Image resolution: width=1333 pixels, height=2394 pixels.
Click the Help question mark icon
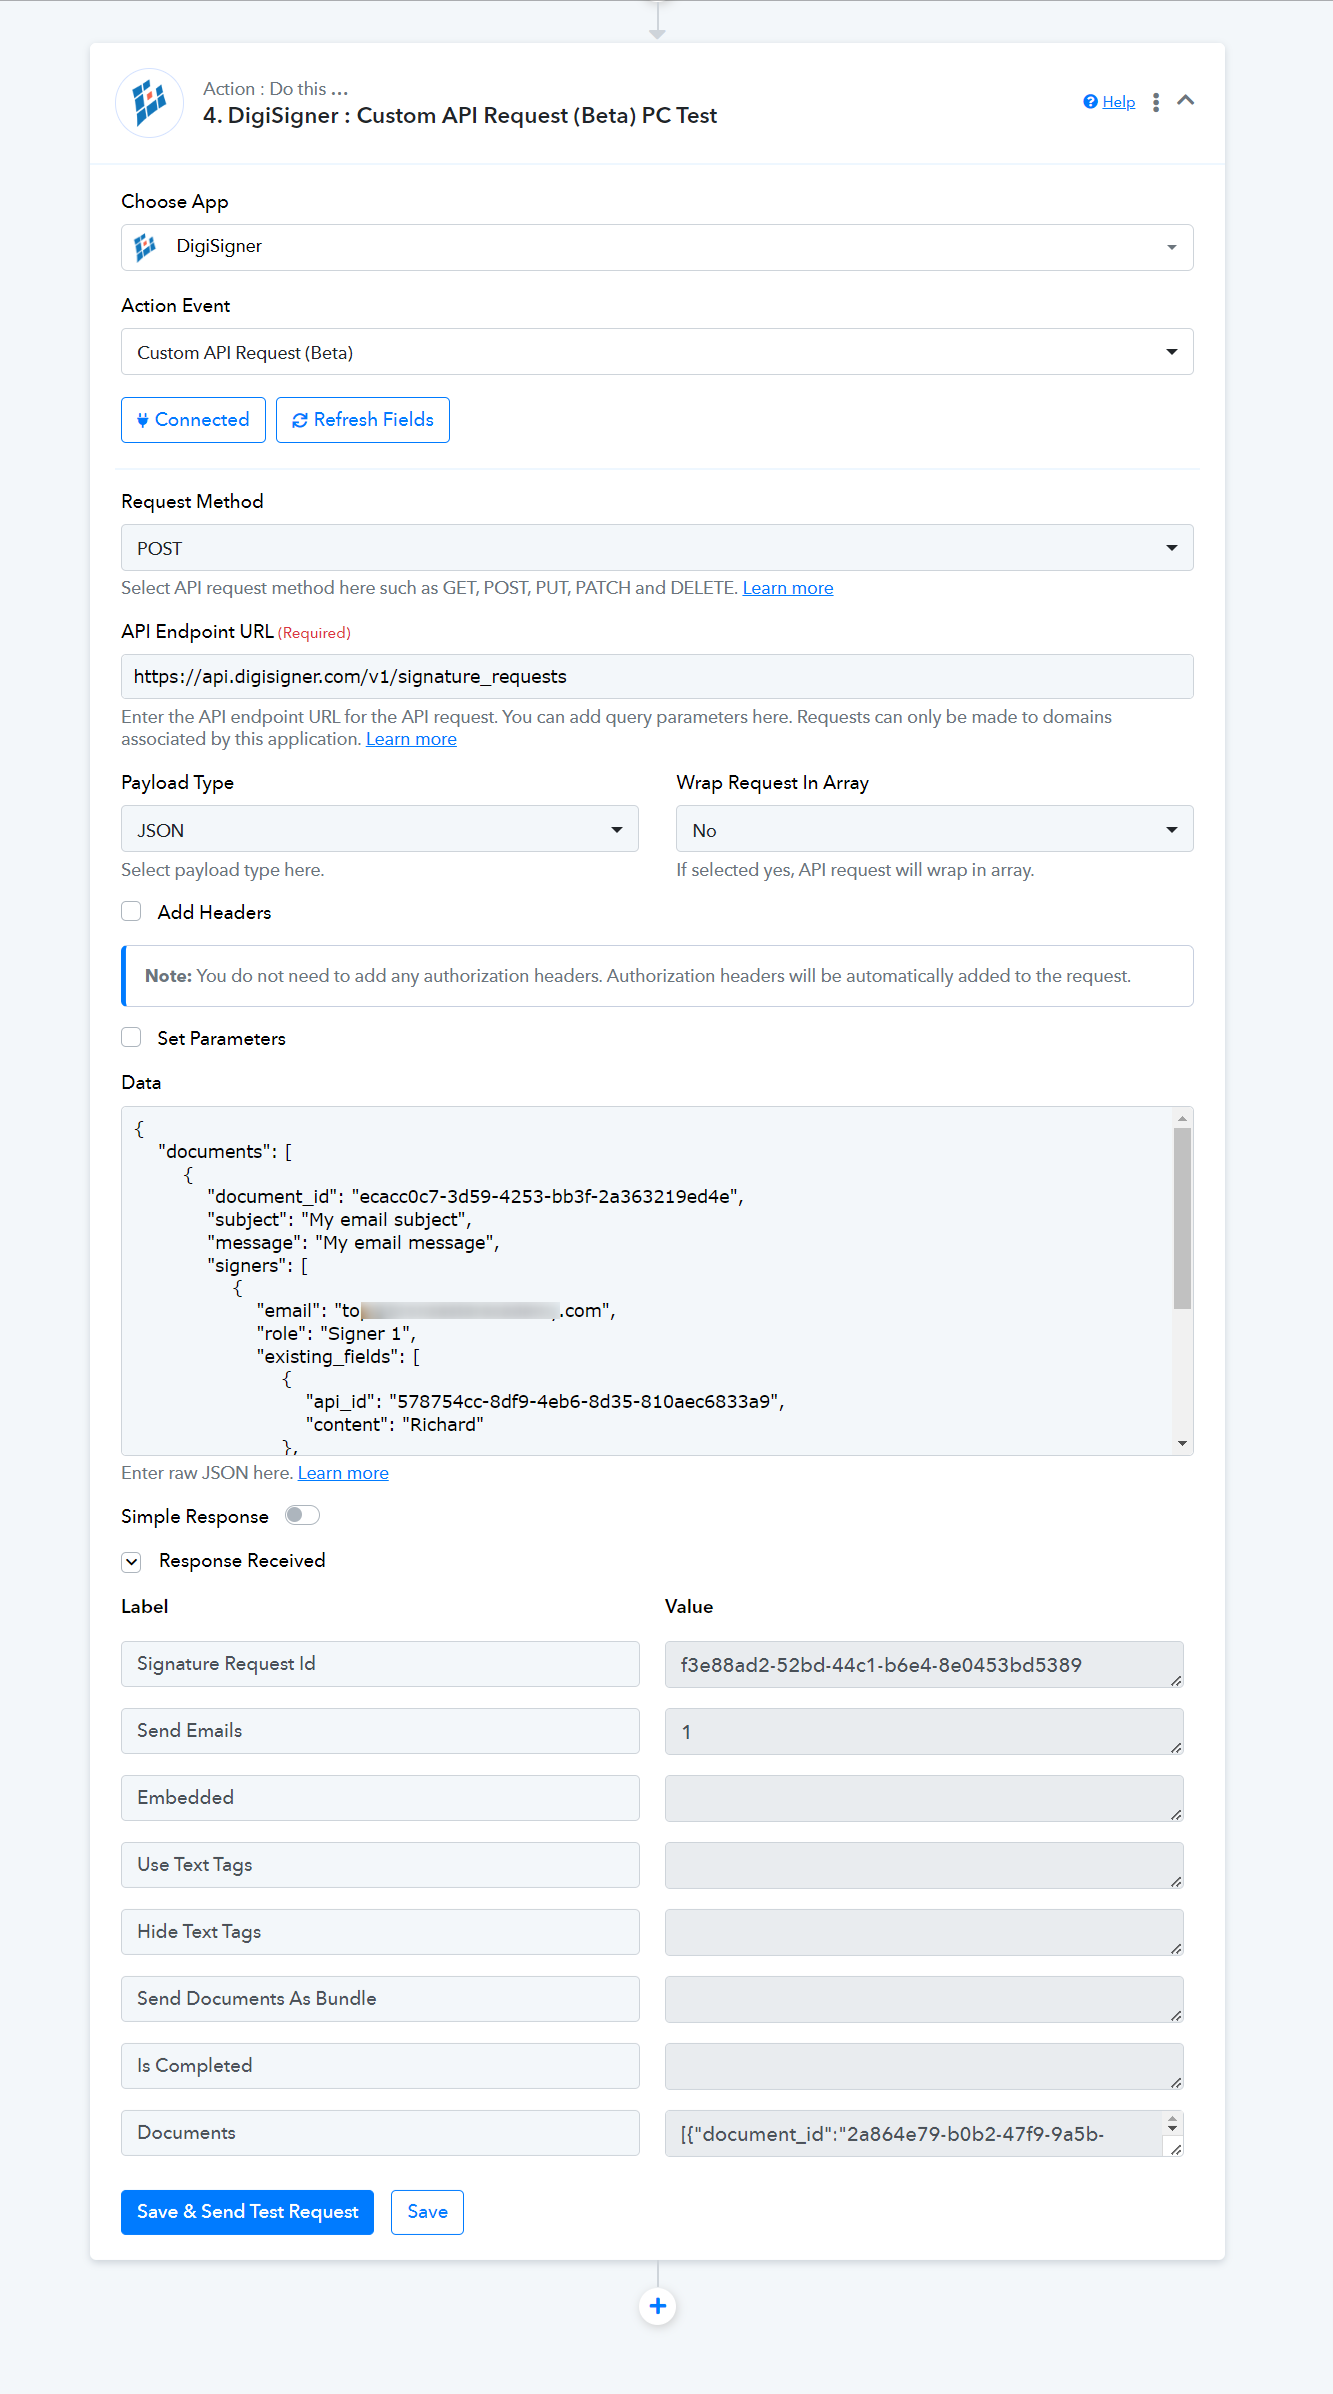[1090, 102]
